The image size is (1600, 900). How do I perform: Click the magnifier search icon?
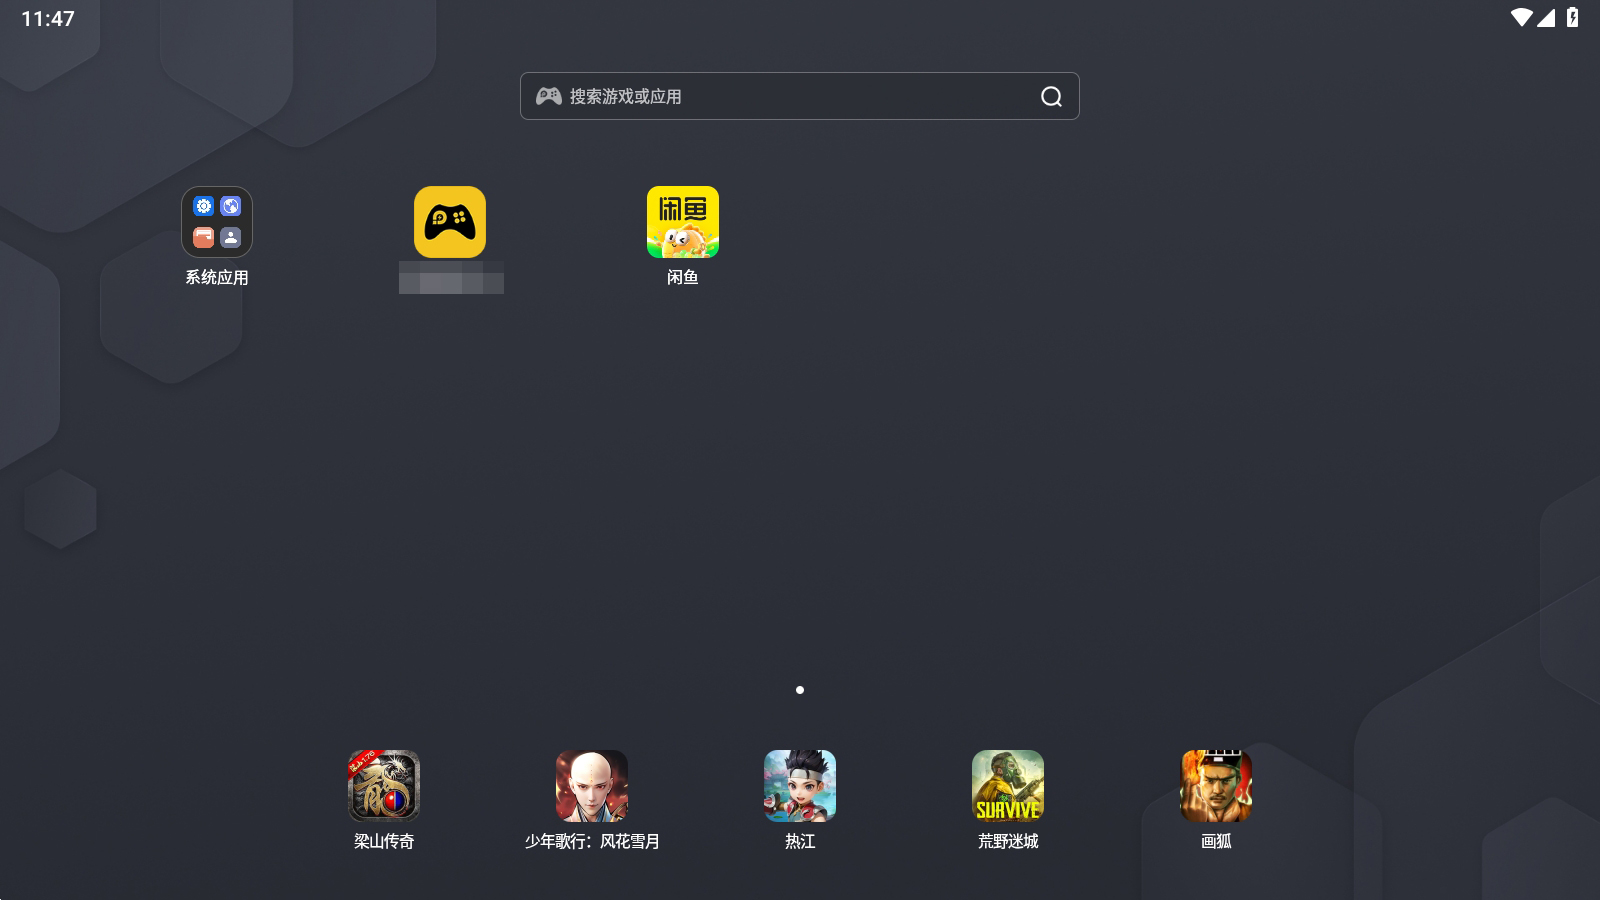point(1051,97)
